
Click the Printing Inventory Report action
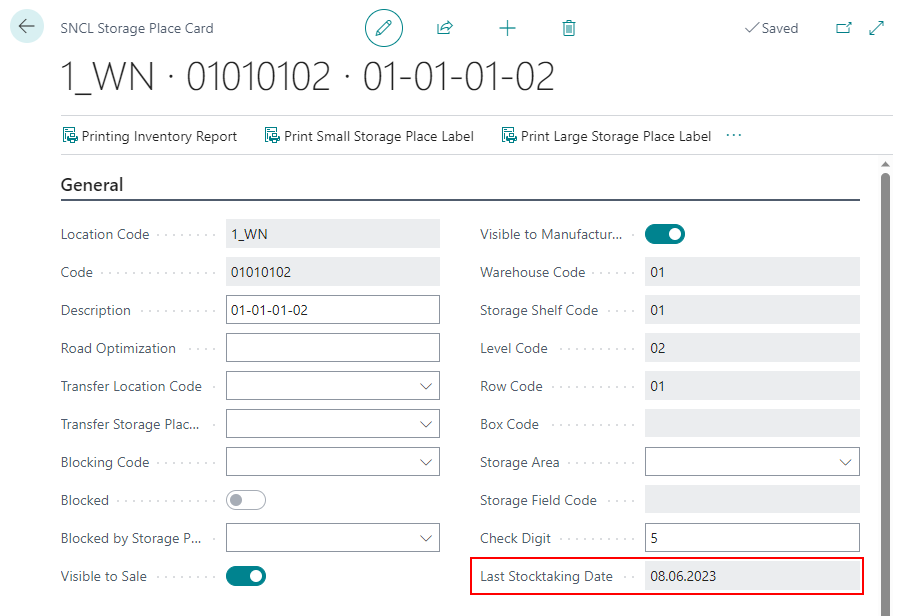point(150,136)
